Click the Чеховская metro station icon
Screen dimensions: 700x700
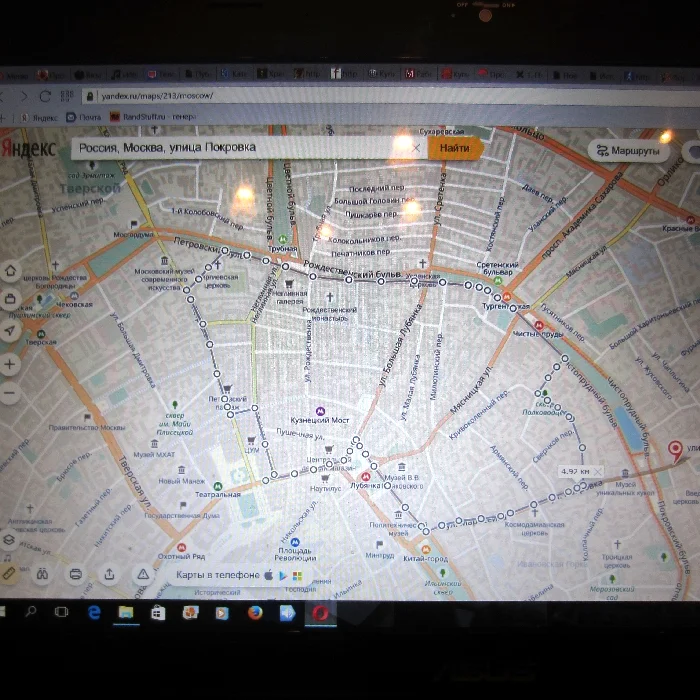point(74,296)
